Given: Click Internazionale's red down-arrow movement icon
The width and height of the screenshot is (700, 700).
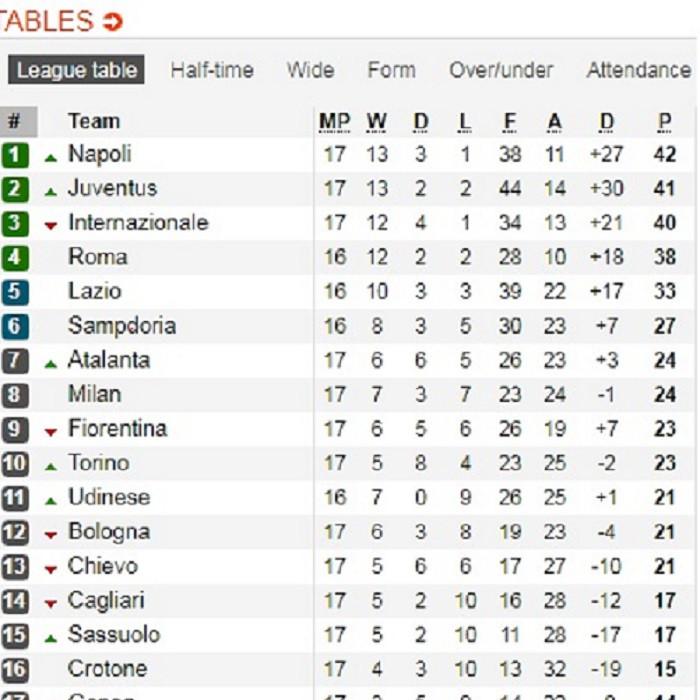Looking at the screenshot, I should pyautogui.click(x=51, y=225).
